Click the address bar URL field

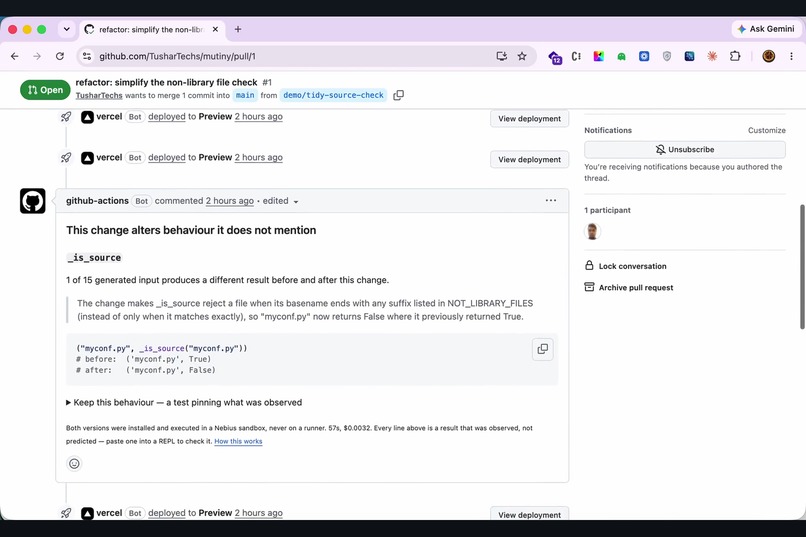[x=288, y=56]
